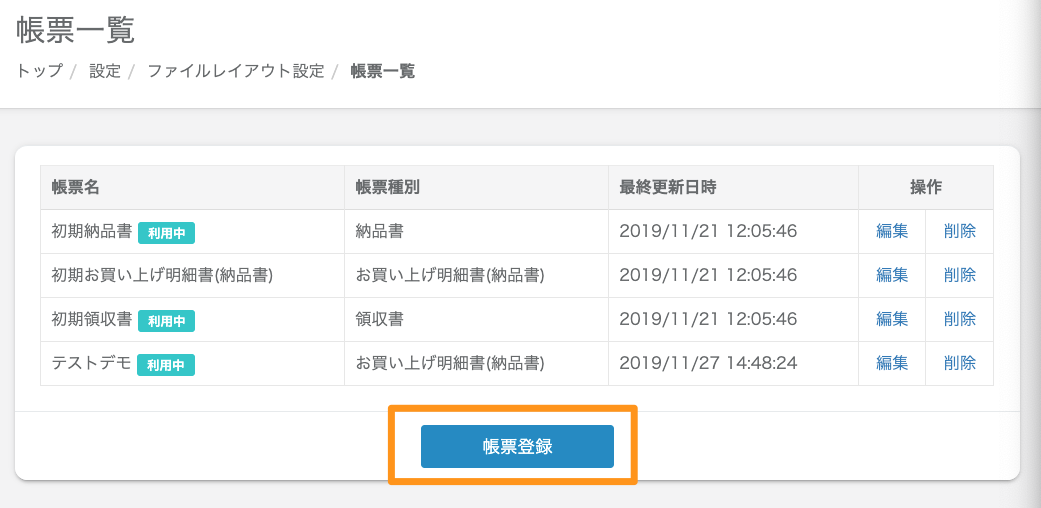Edit the テストデモ row
The image size is (1041, 508).
click(x=892, y=363)
